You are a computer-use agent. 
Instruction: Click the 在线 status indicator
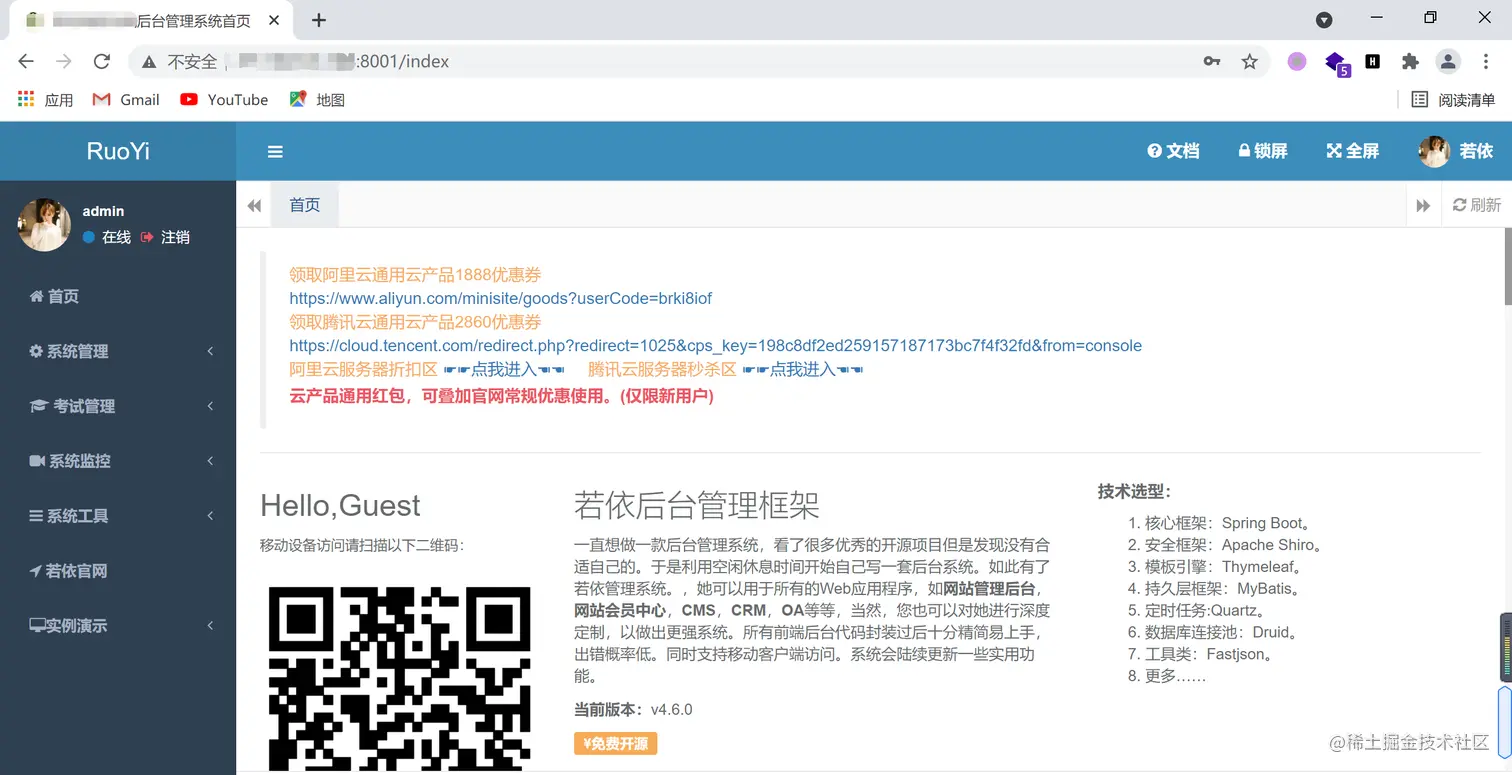(107, 237)
